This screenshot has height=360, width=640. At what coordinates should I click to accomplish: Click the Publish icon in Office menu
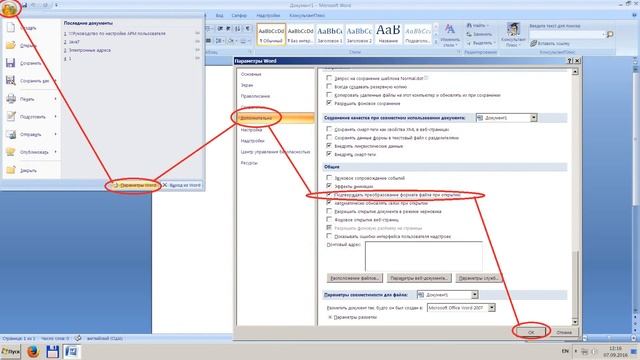click(11, 152)
